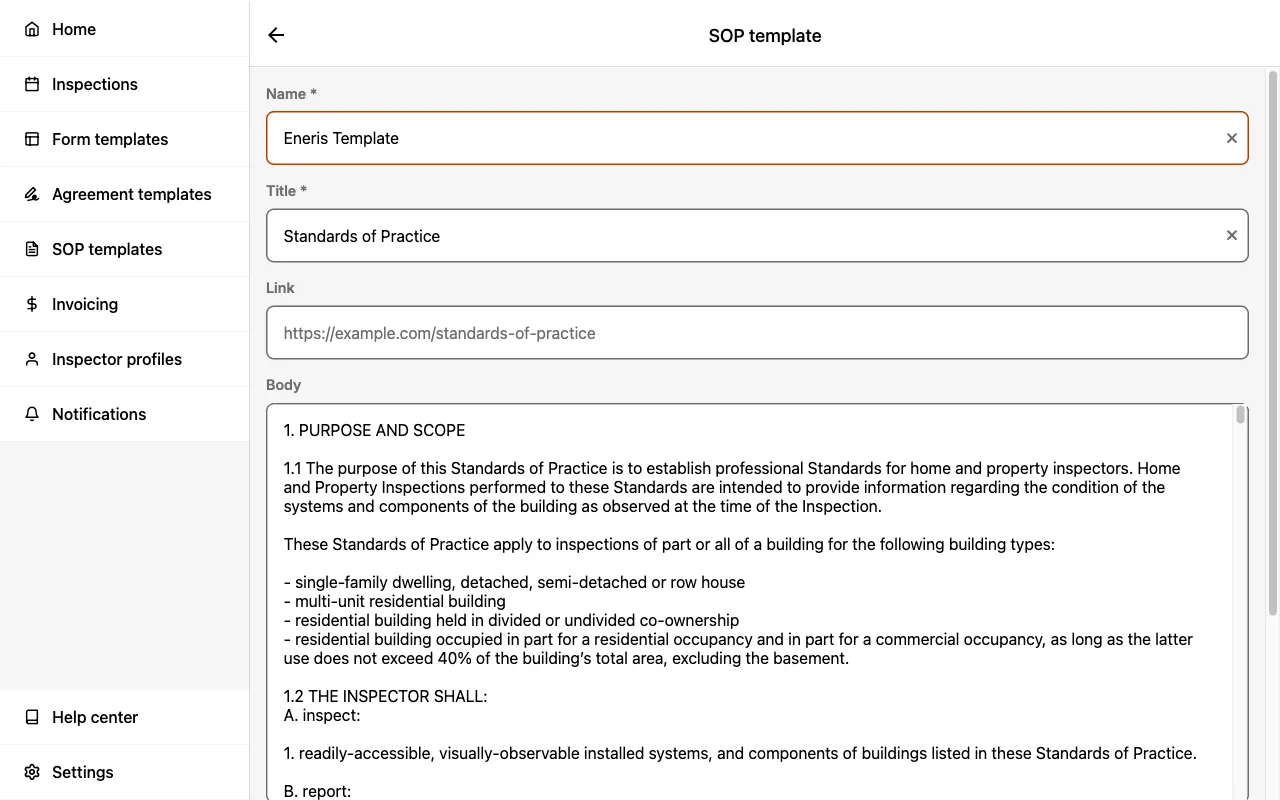This screenshot has height=800, width=1280.
Task: Clear the Title field with the × button
Action: 1232,235
